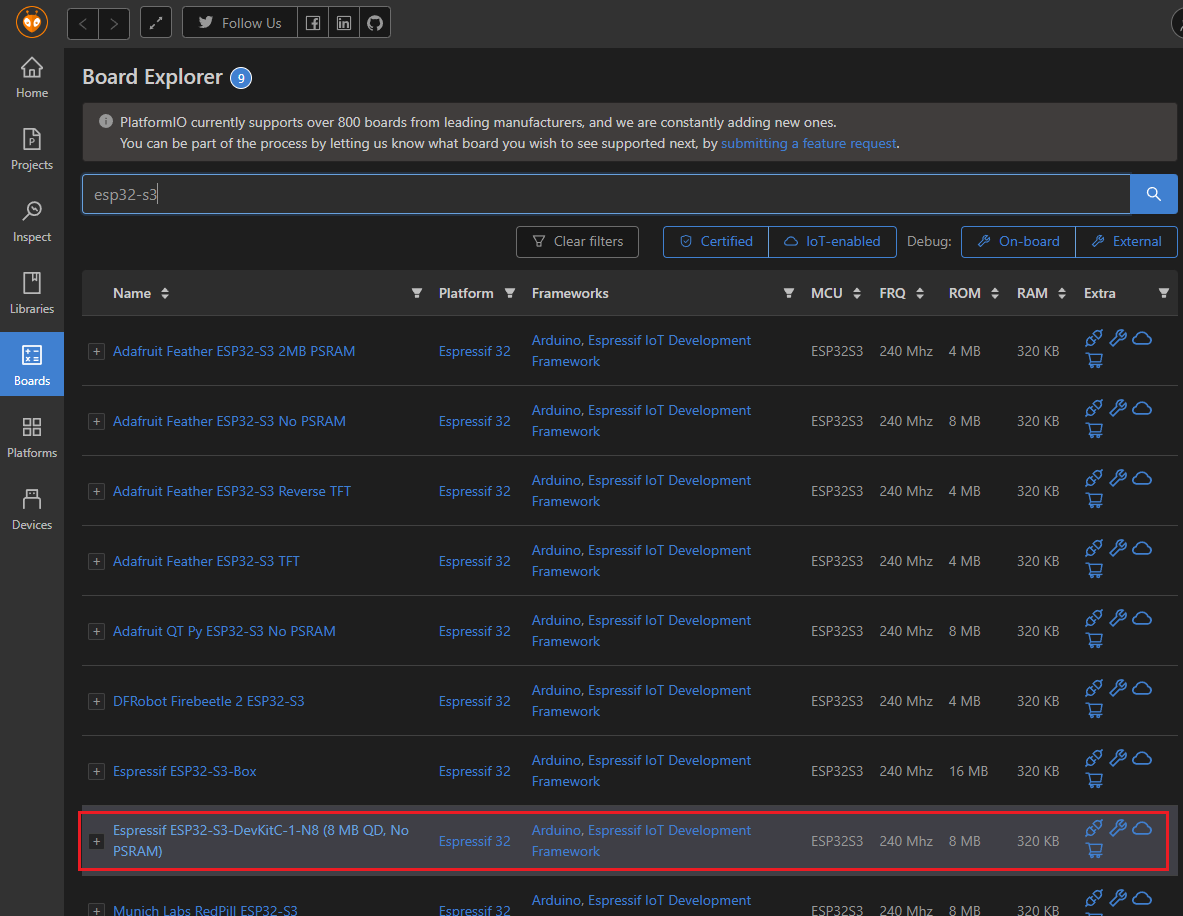Image resolution: width=1183 pixels, height=916 pixels.
Task: Open Espressif ESP32-S3-Box board link
Action: [x=185, y=771]
